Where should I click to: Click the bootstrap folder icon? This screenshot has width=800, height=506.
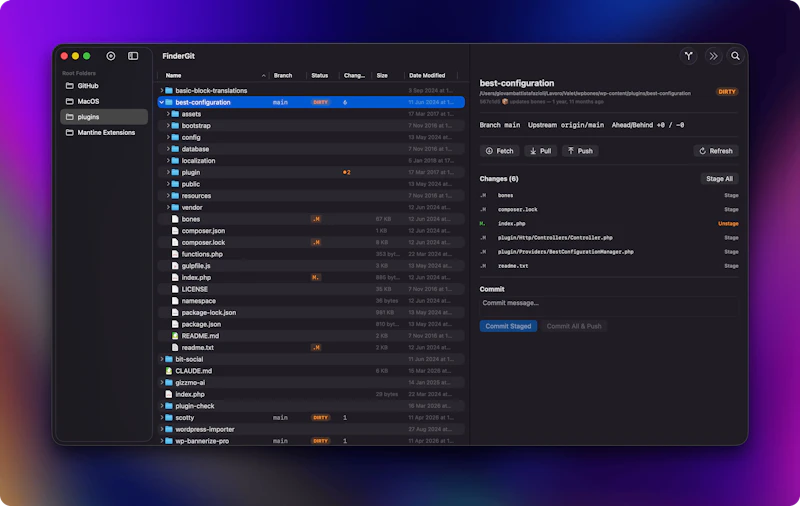(175, 125)
